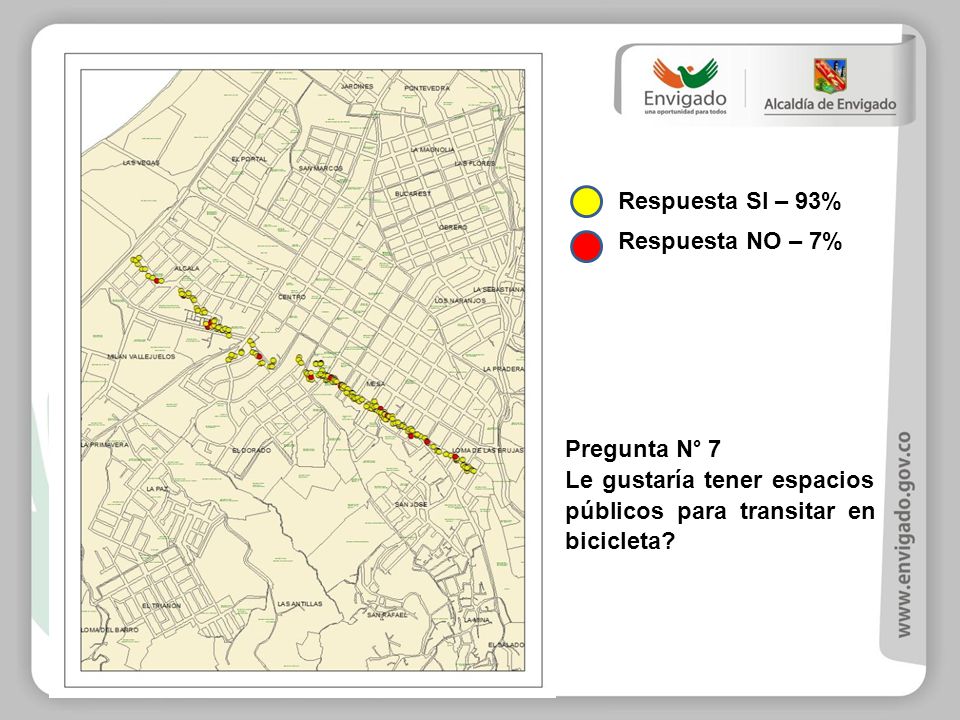Screen dimensions: 960x720
Task: Select the red Respuesta NO legend circle
Action: 587,246
